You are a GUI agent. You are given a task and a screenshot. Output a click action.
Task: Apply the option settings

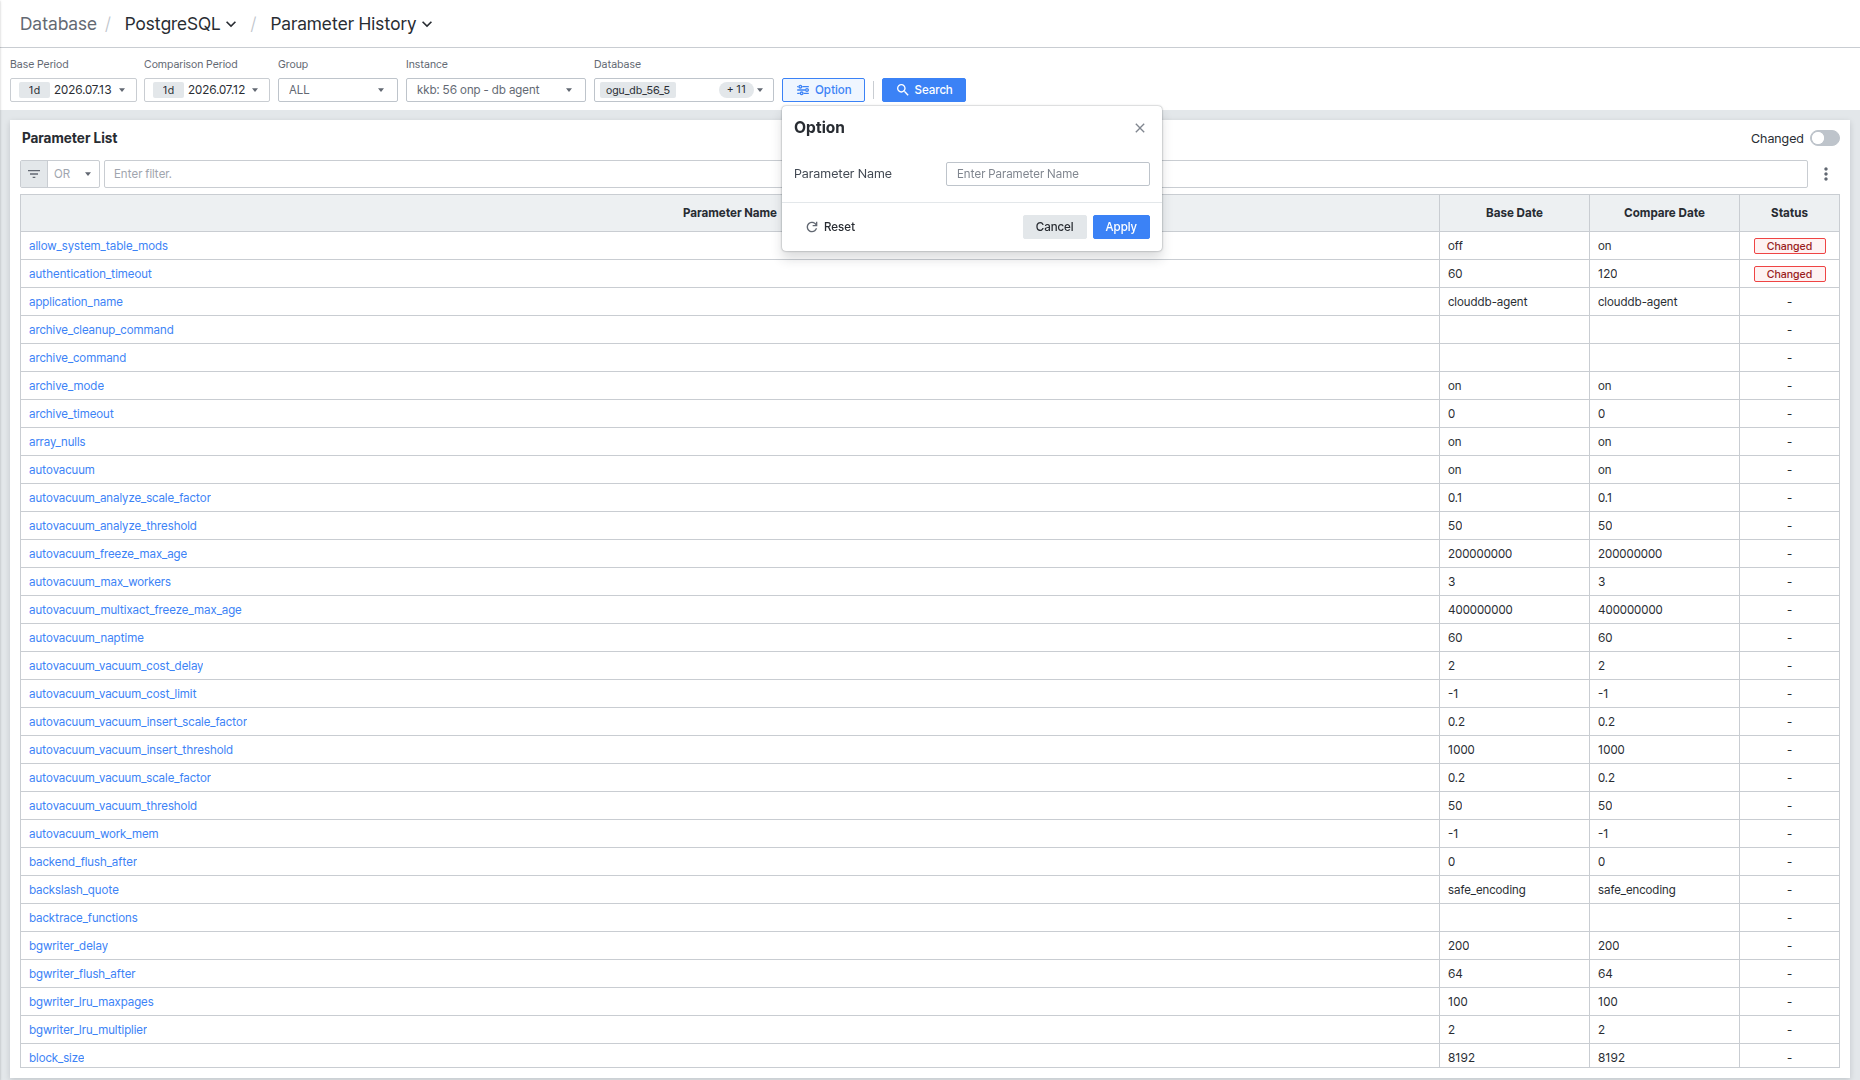tap(1121, 227)
